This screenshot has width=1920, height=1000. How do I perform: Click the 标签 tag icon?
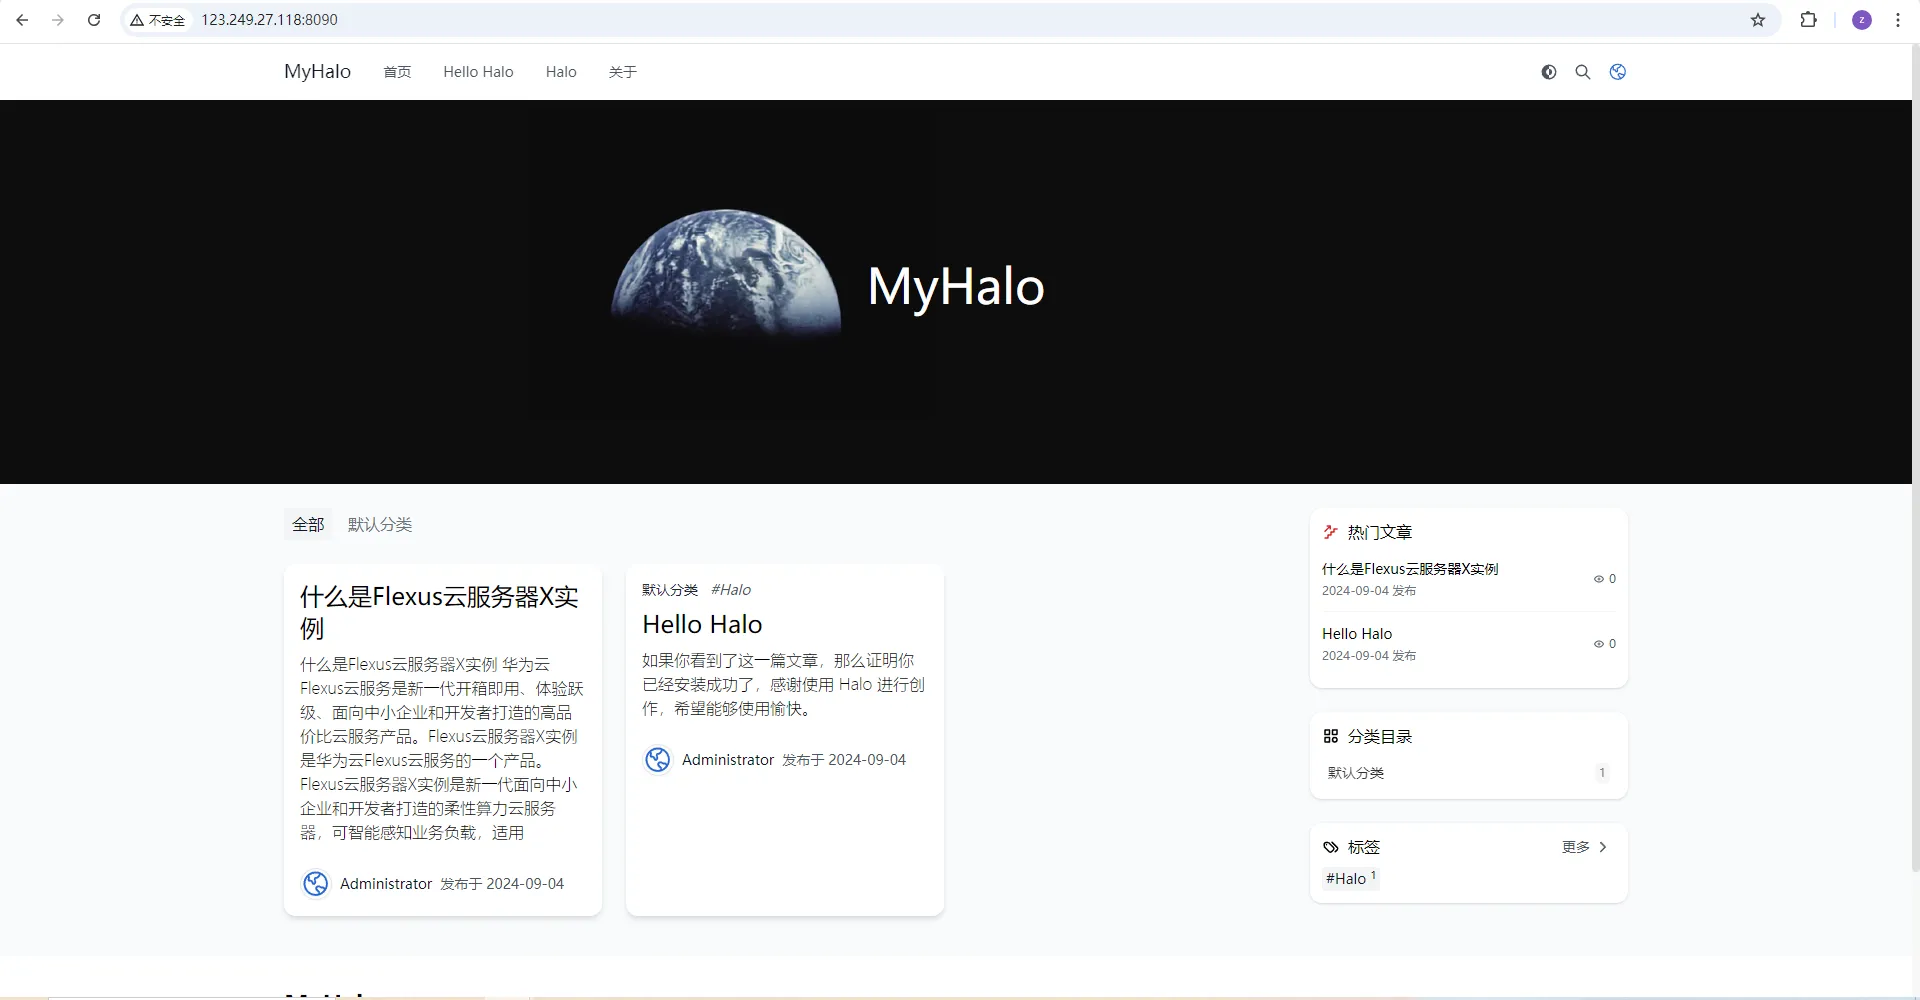tap(1331, 847)
